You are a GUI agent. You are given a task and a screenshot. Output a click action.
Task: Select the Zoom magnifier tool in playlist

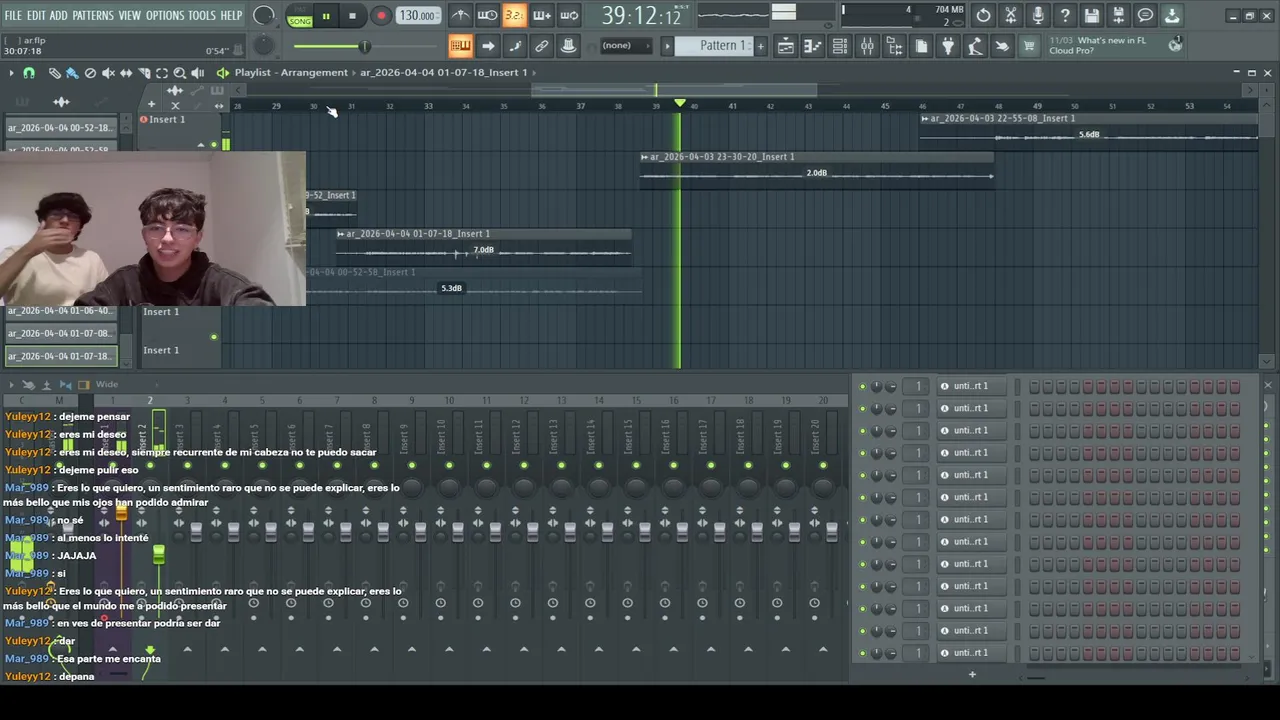(180, 73)
